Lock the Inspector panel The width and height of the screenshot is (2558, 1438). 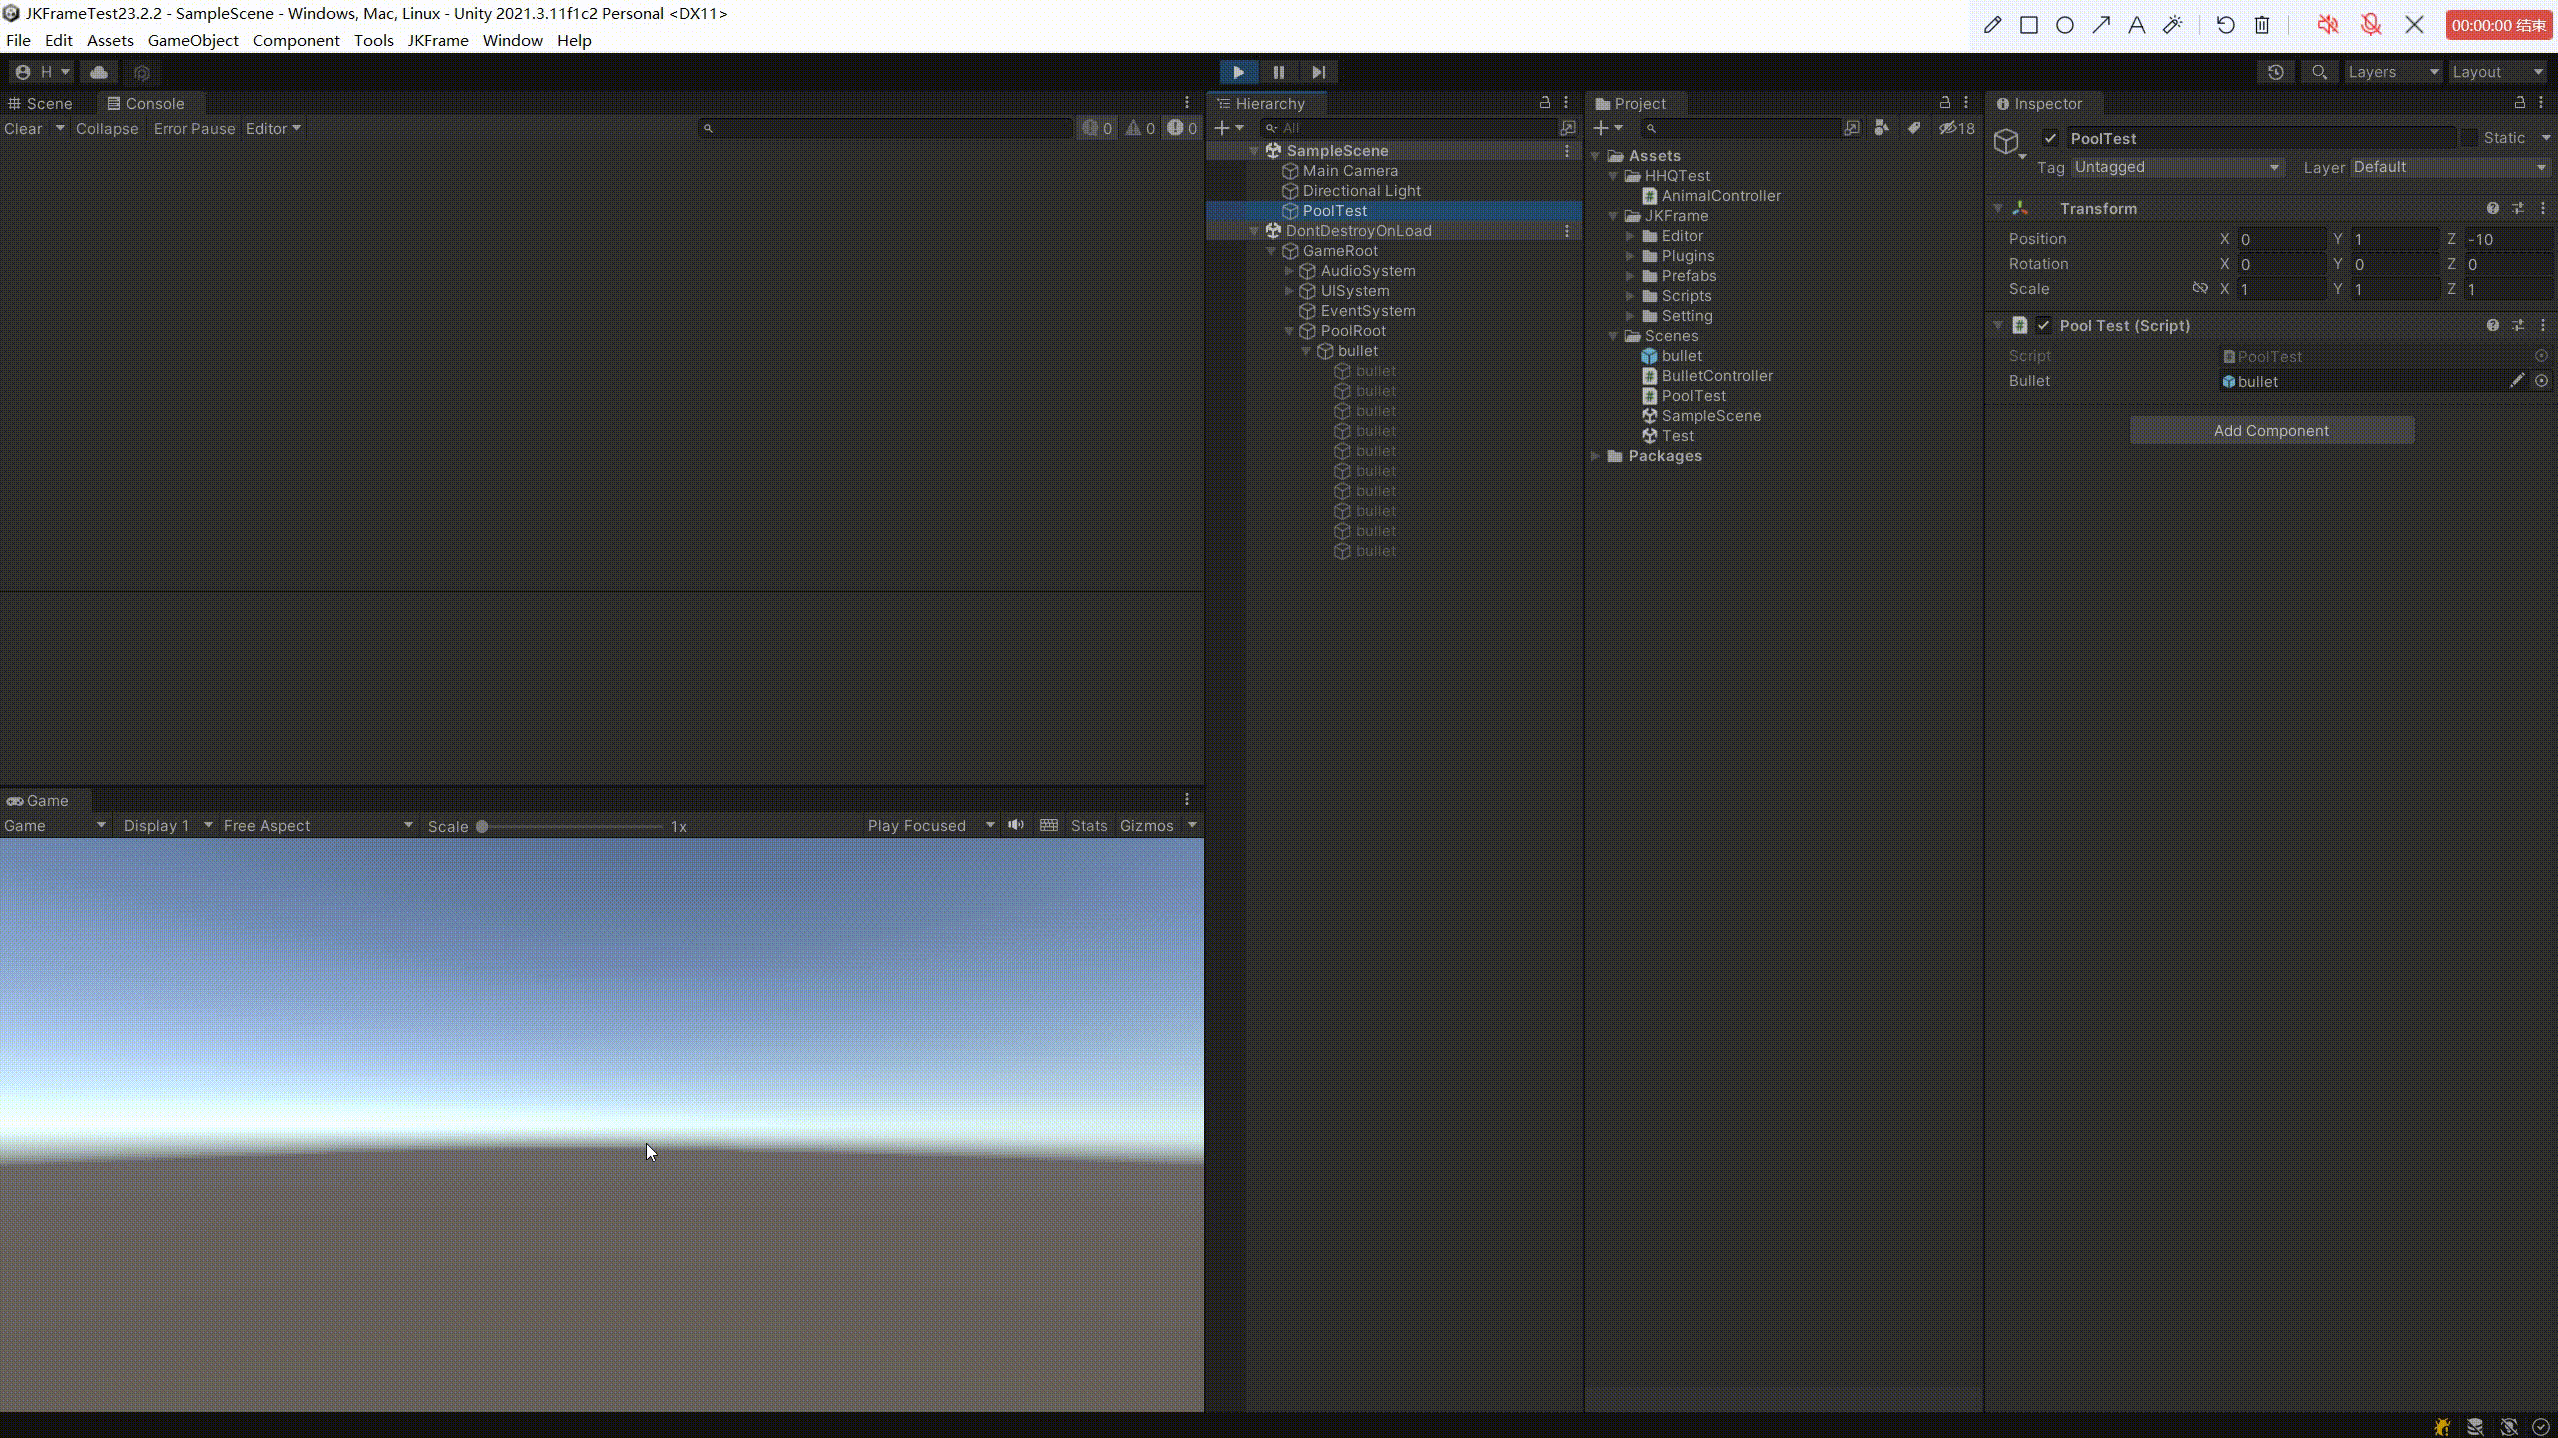[2519, 103]
